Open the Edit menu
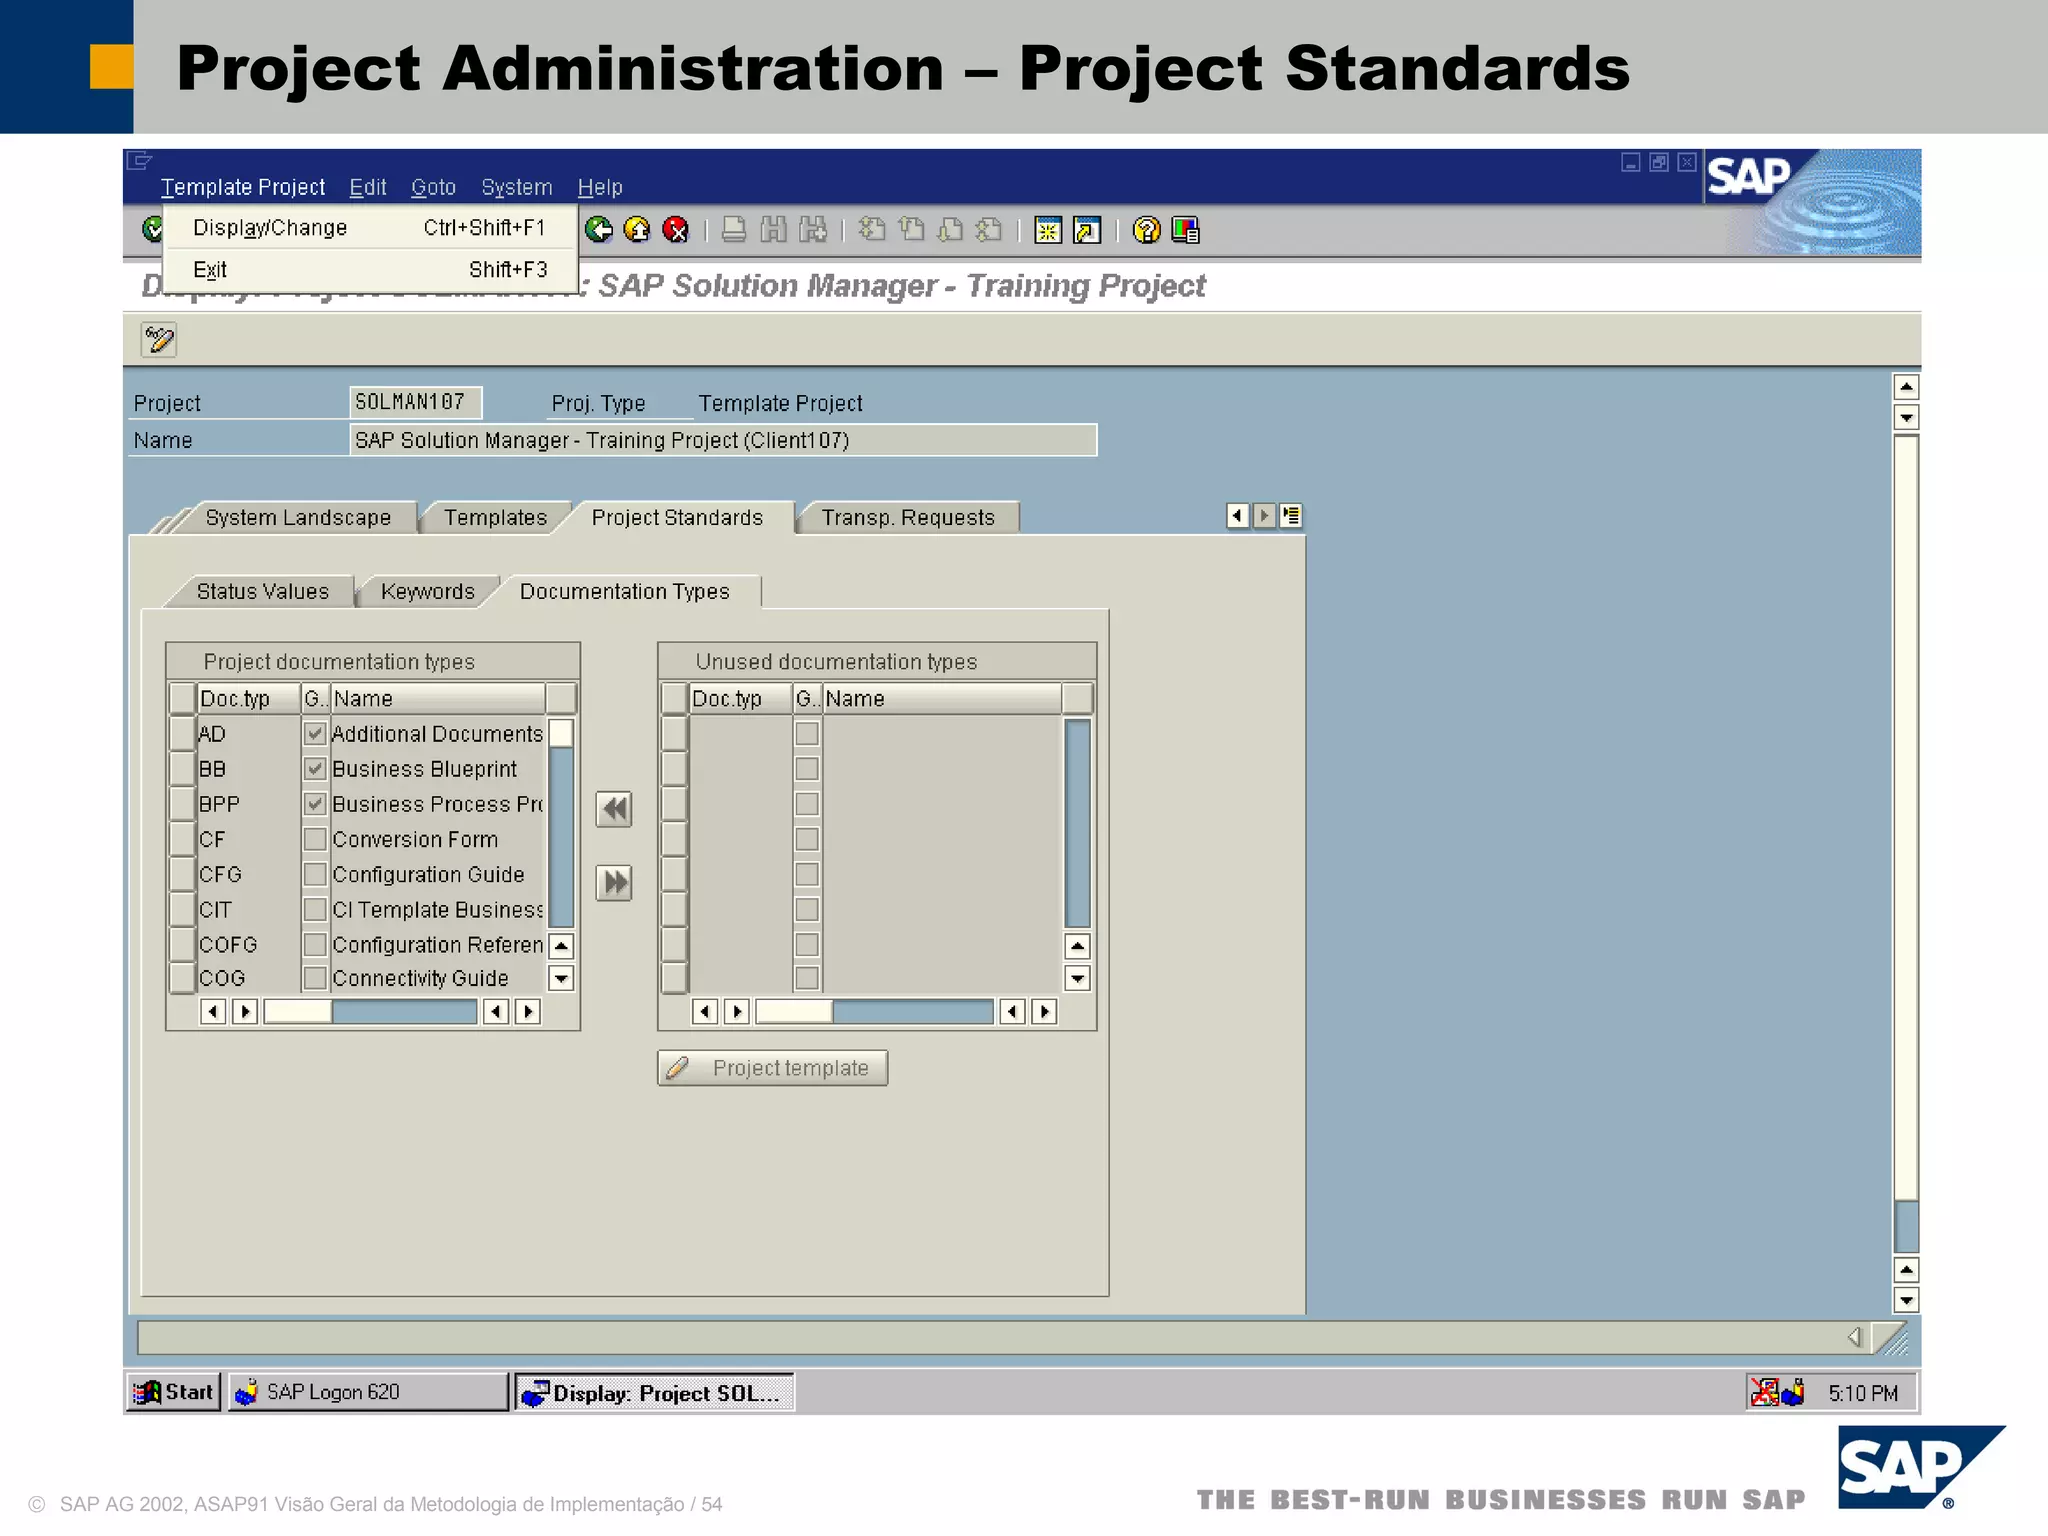The width and height of the screenshot is (2048, 1536). point(368,187)
